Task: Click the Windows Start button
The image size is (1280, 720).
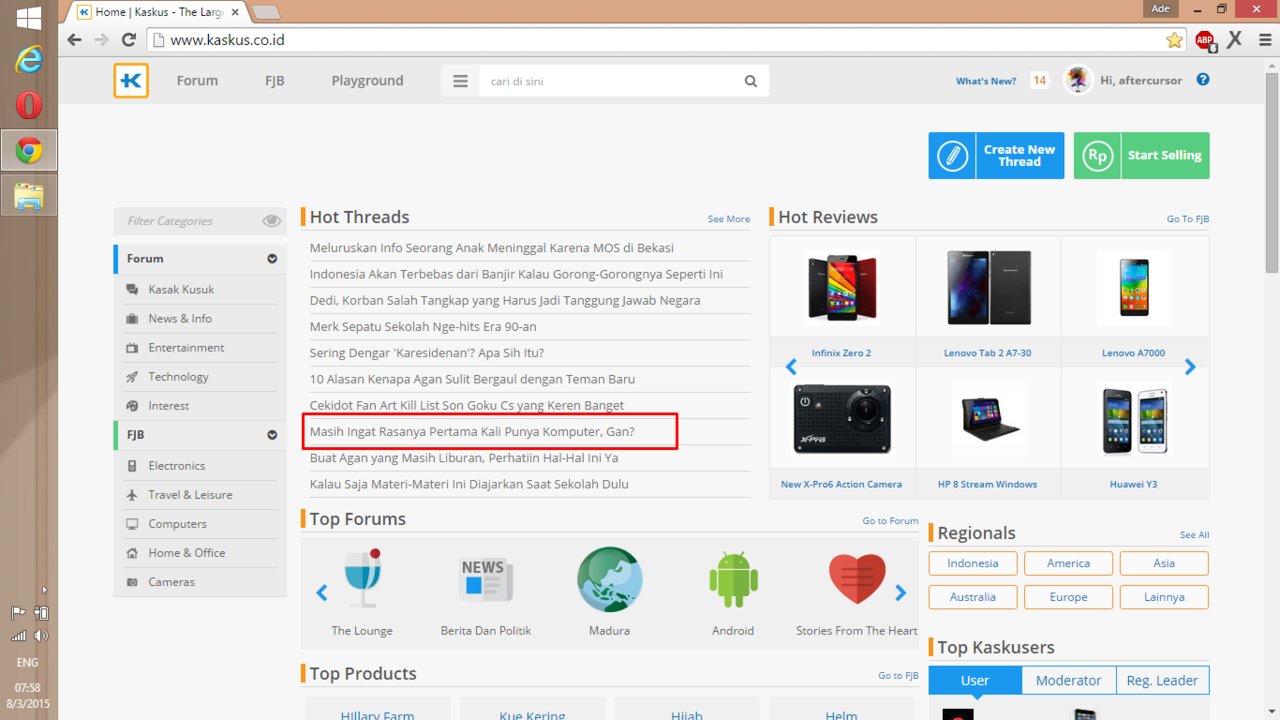Action: pos(29,17)
